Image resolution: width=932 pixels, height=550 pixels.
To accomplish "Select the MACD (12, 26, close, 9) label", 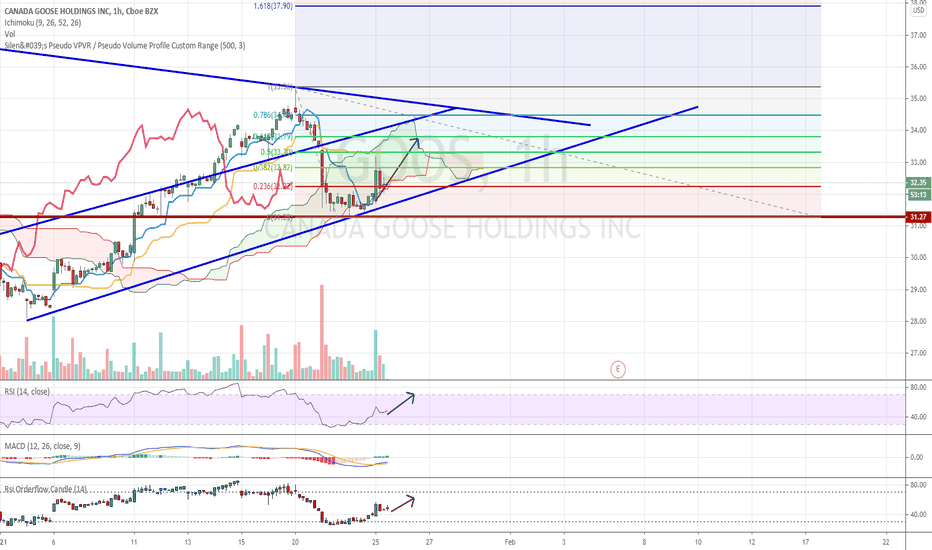I will pyautogui.click(x=42, y=446).
